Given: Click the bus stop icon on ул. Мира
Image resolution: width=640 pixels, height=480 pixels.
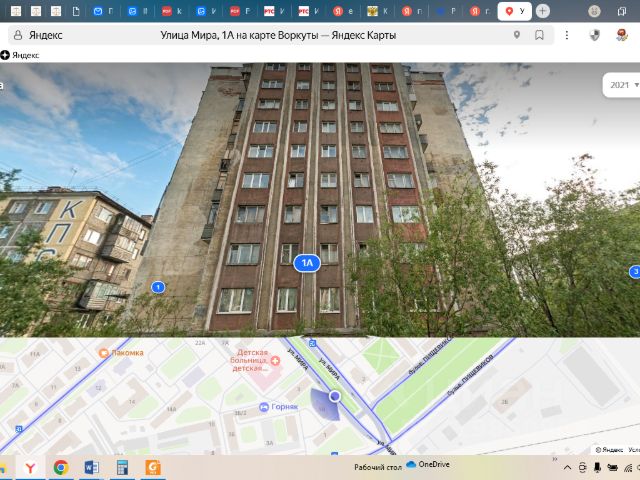Looking at the screenshot, I should click(312, 343).
